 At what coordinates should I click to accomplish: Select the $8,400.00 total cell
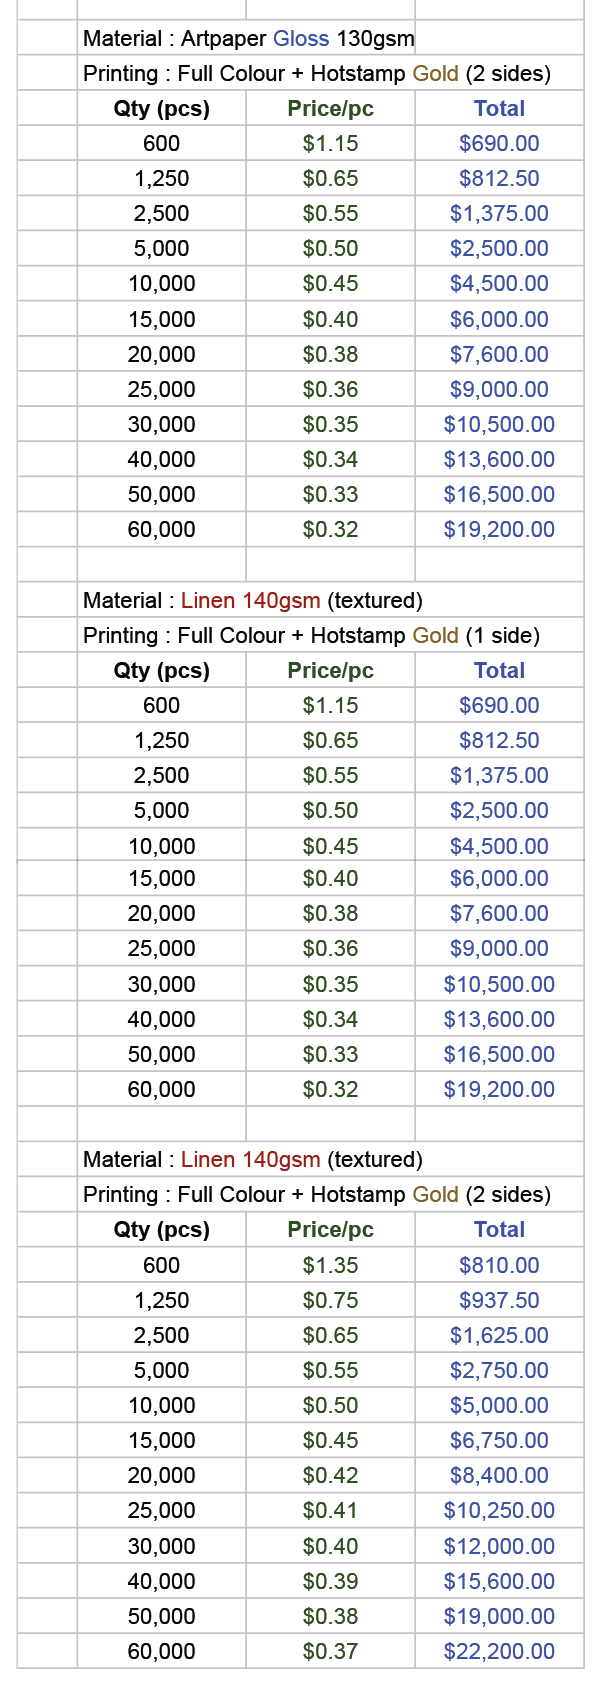(499, 1475)
